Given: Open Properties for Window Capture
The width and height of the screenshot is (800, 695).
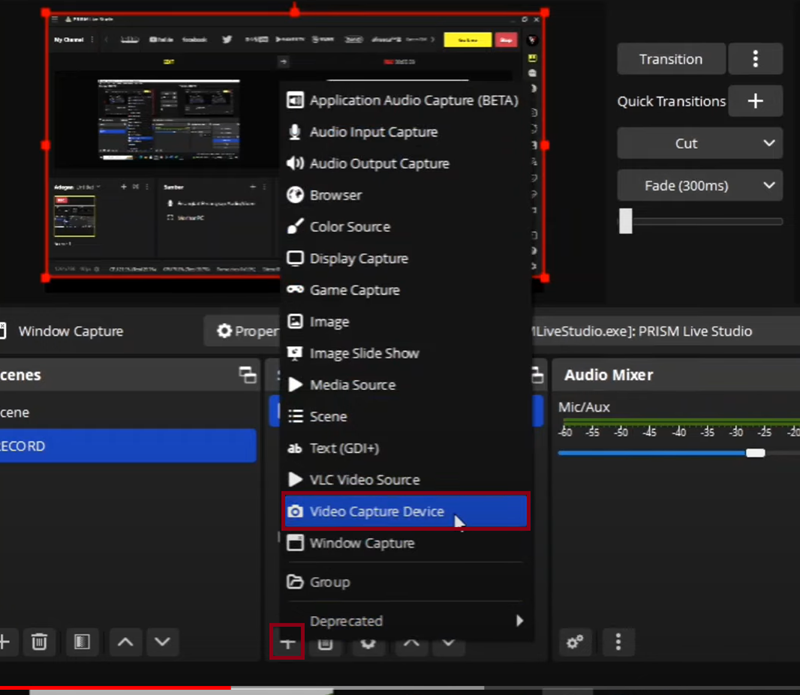Looking at the screenshot, I should [x=241, y=331].
